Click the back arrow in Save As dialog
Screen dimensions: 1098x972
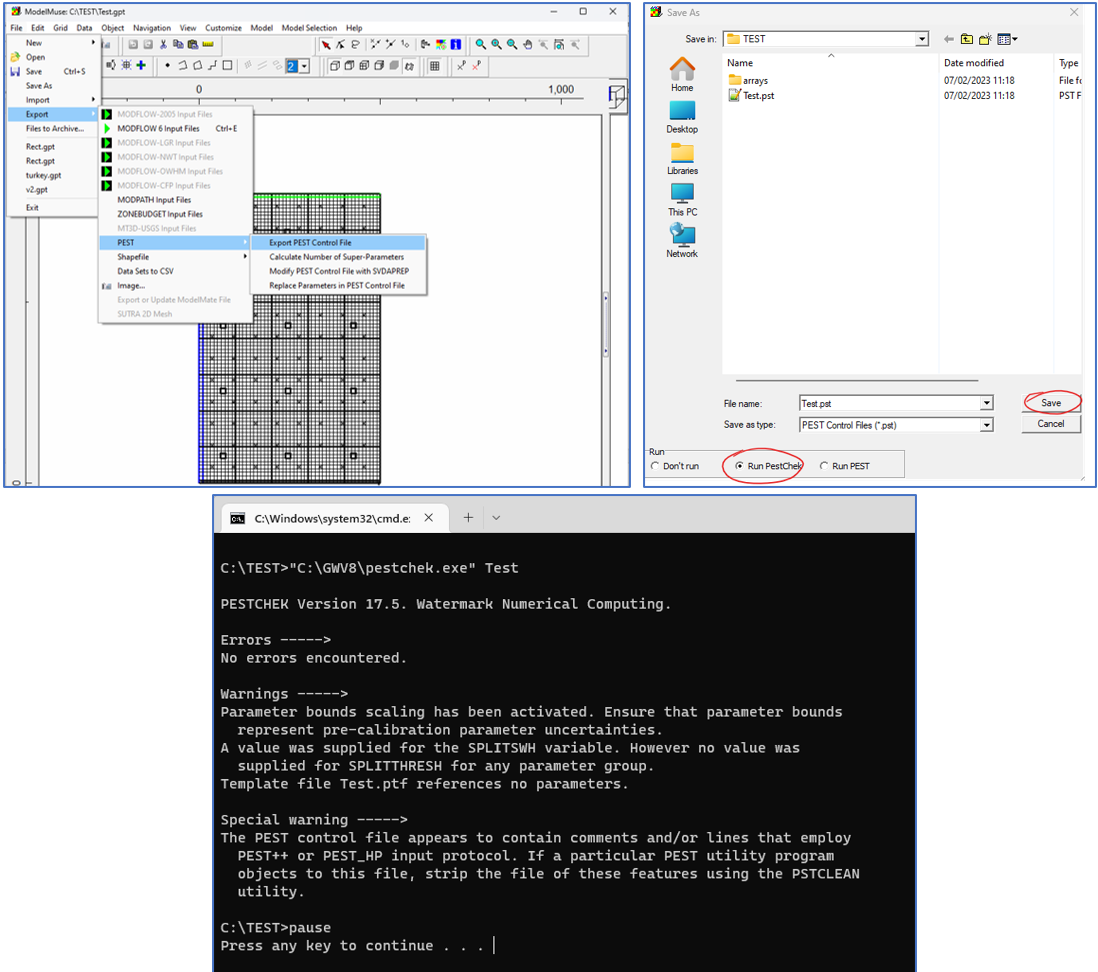coord(949,39)
